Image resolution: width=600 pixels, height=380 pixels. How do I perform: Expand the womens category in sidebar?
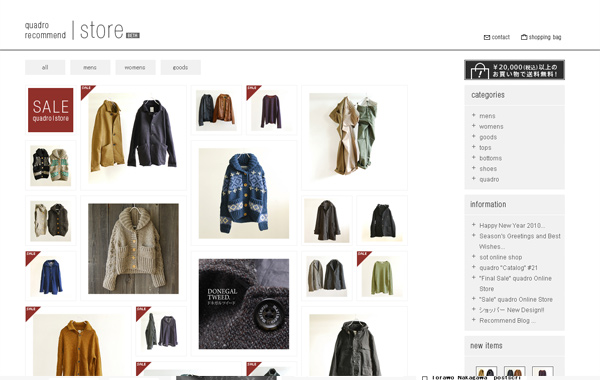tap(491, 126)
